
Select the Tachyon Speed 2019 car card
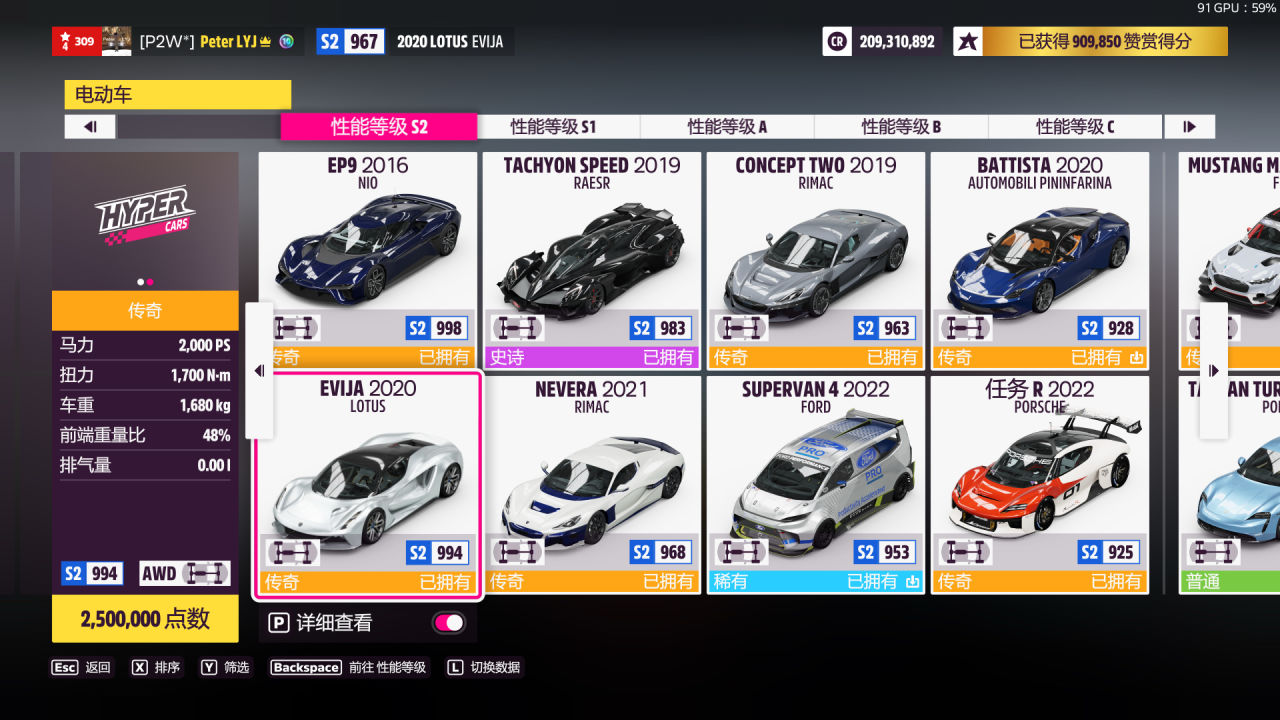[592, 261]
